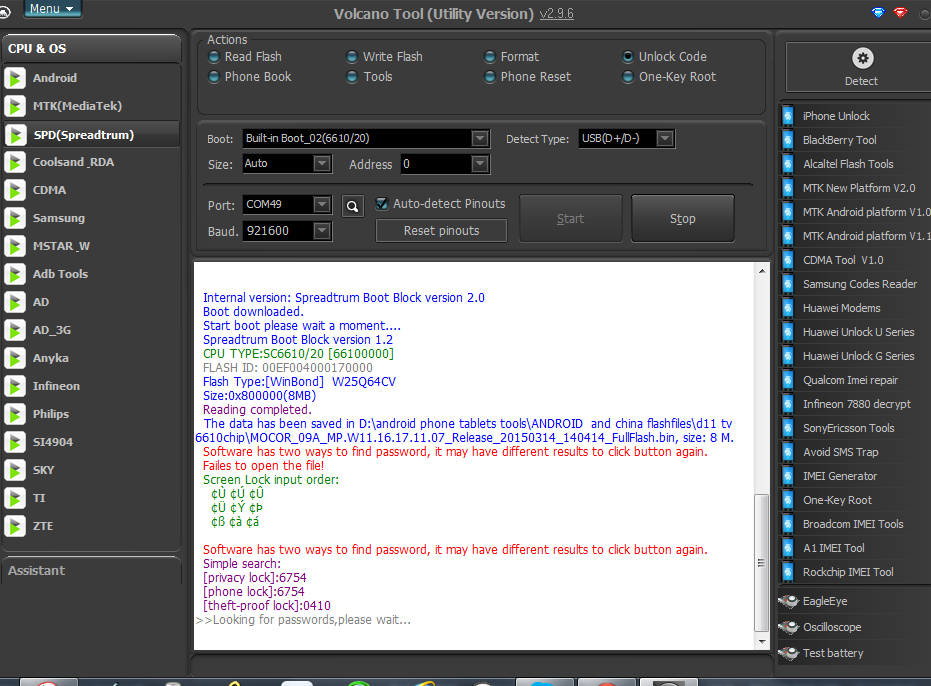Click the play icon beside CDMA
The width and height of the screenshot is (931, 686).
15,190
